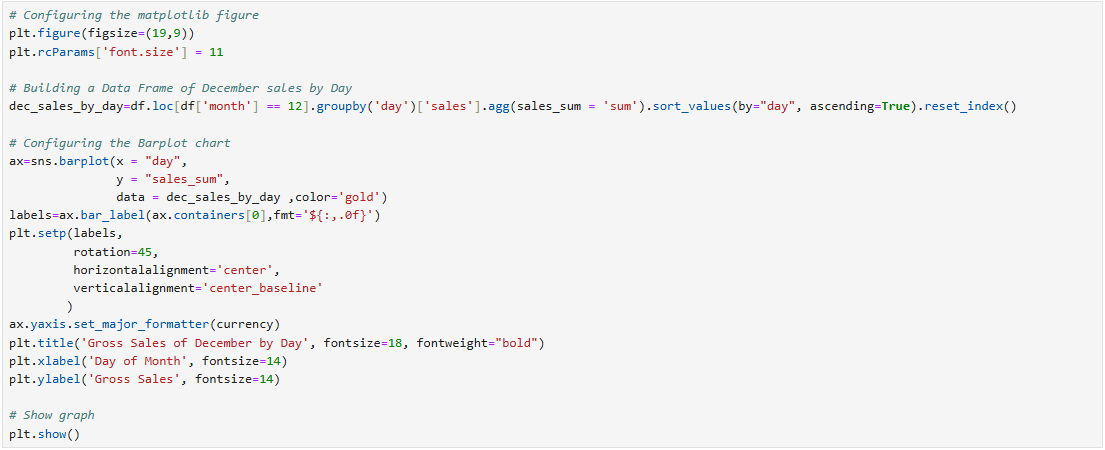The image size is (1105, 450).
Task: Click the comment about Configuring matplotlib figure
Action: (x=134, y=15)
